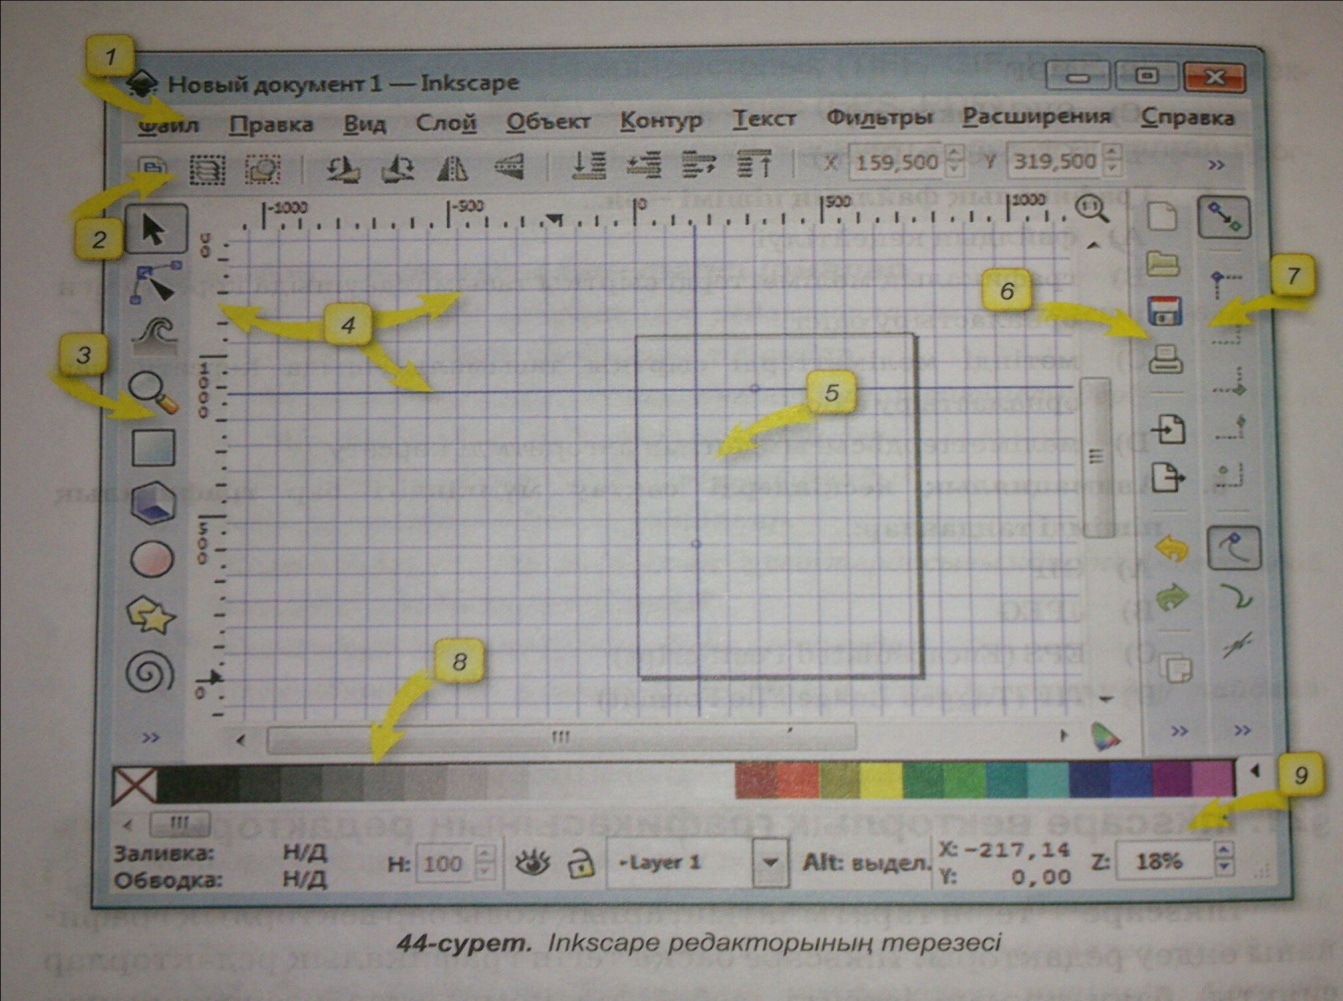Click the Export icon
The width and height of the screenshot is (1343, 1001).
coord(1167,476)
